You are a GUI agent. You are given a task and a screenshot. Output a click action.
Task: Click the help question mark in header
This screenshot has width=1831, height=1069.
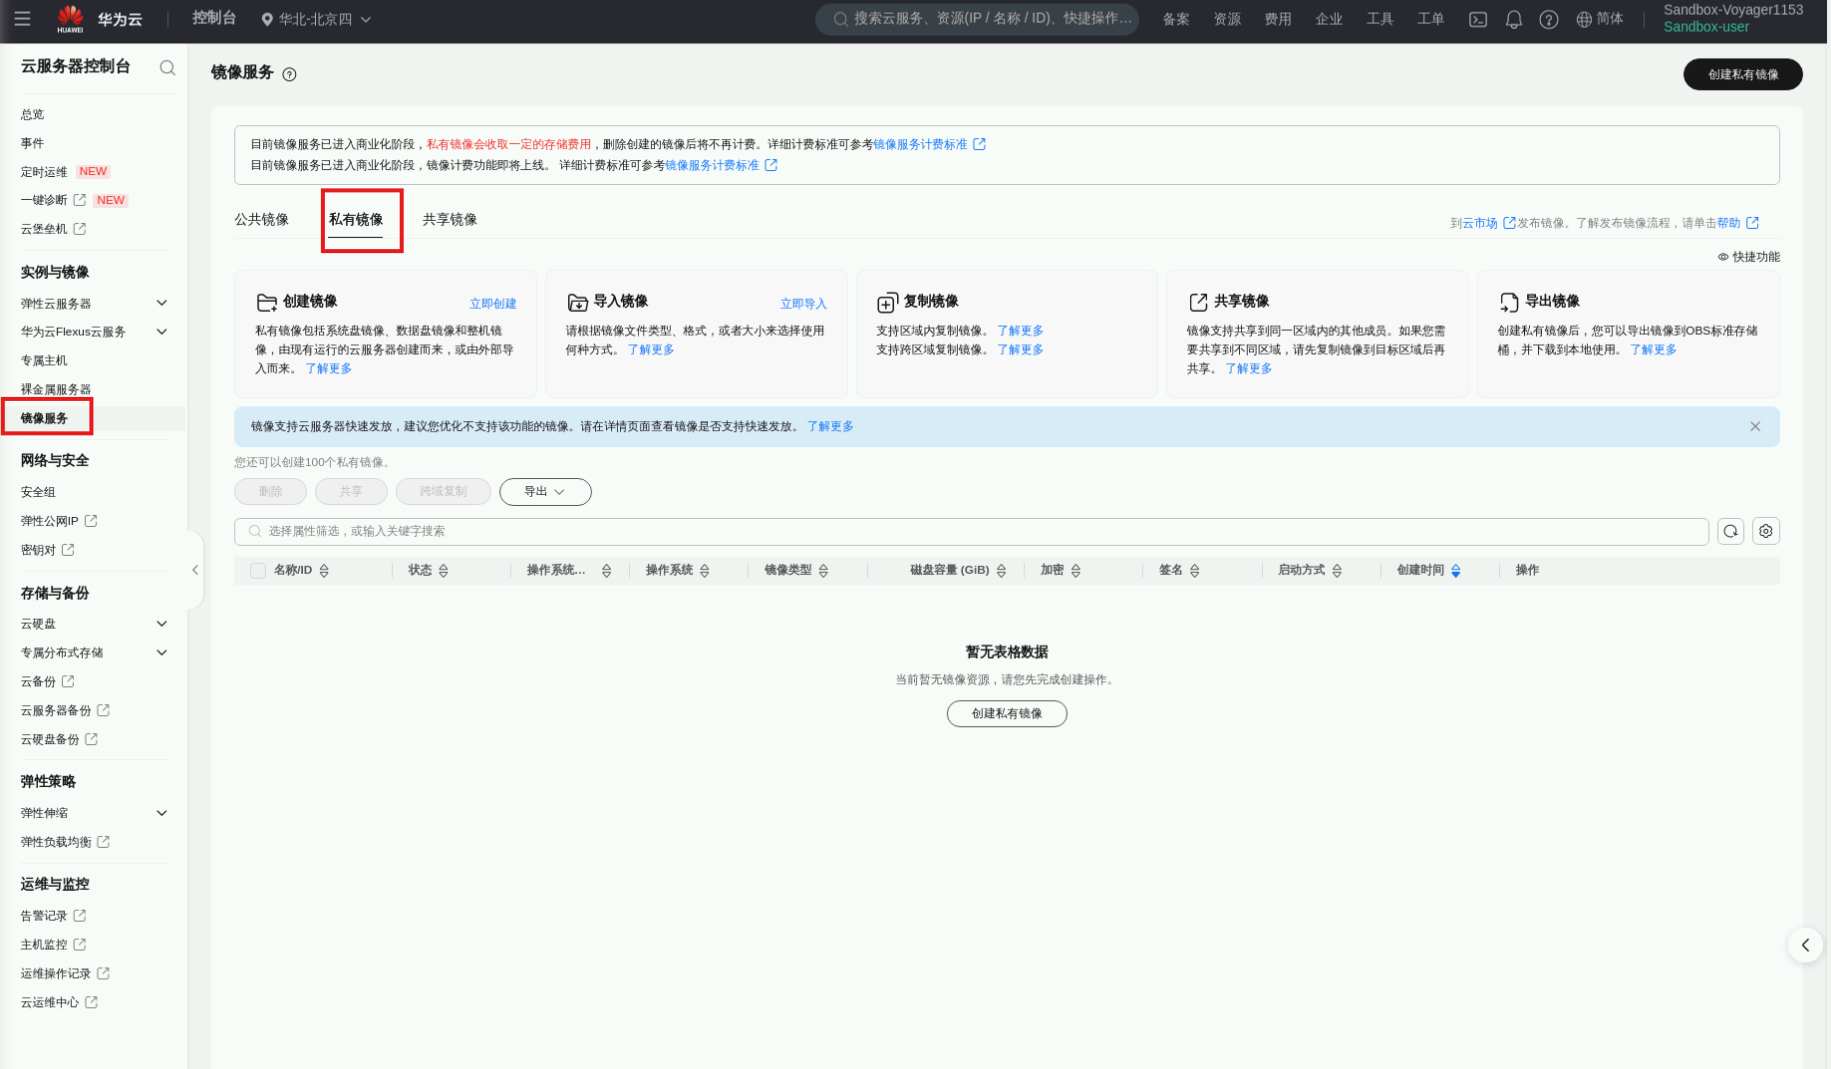coord(1548,20)
